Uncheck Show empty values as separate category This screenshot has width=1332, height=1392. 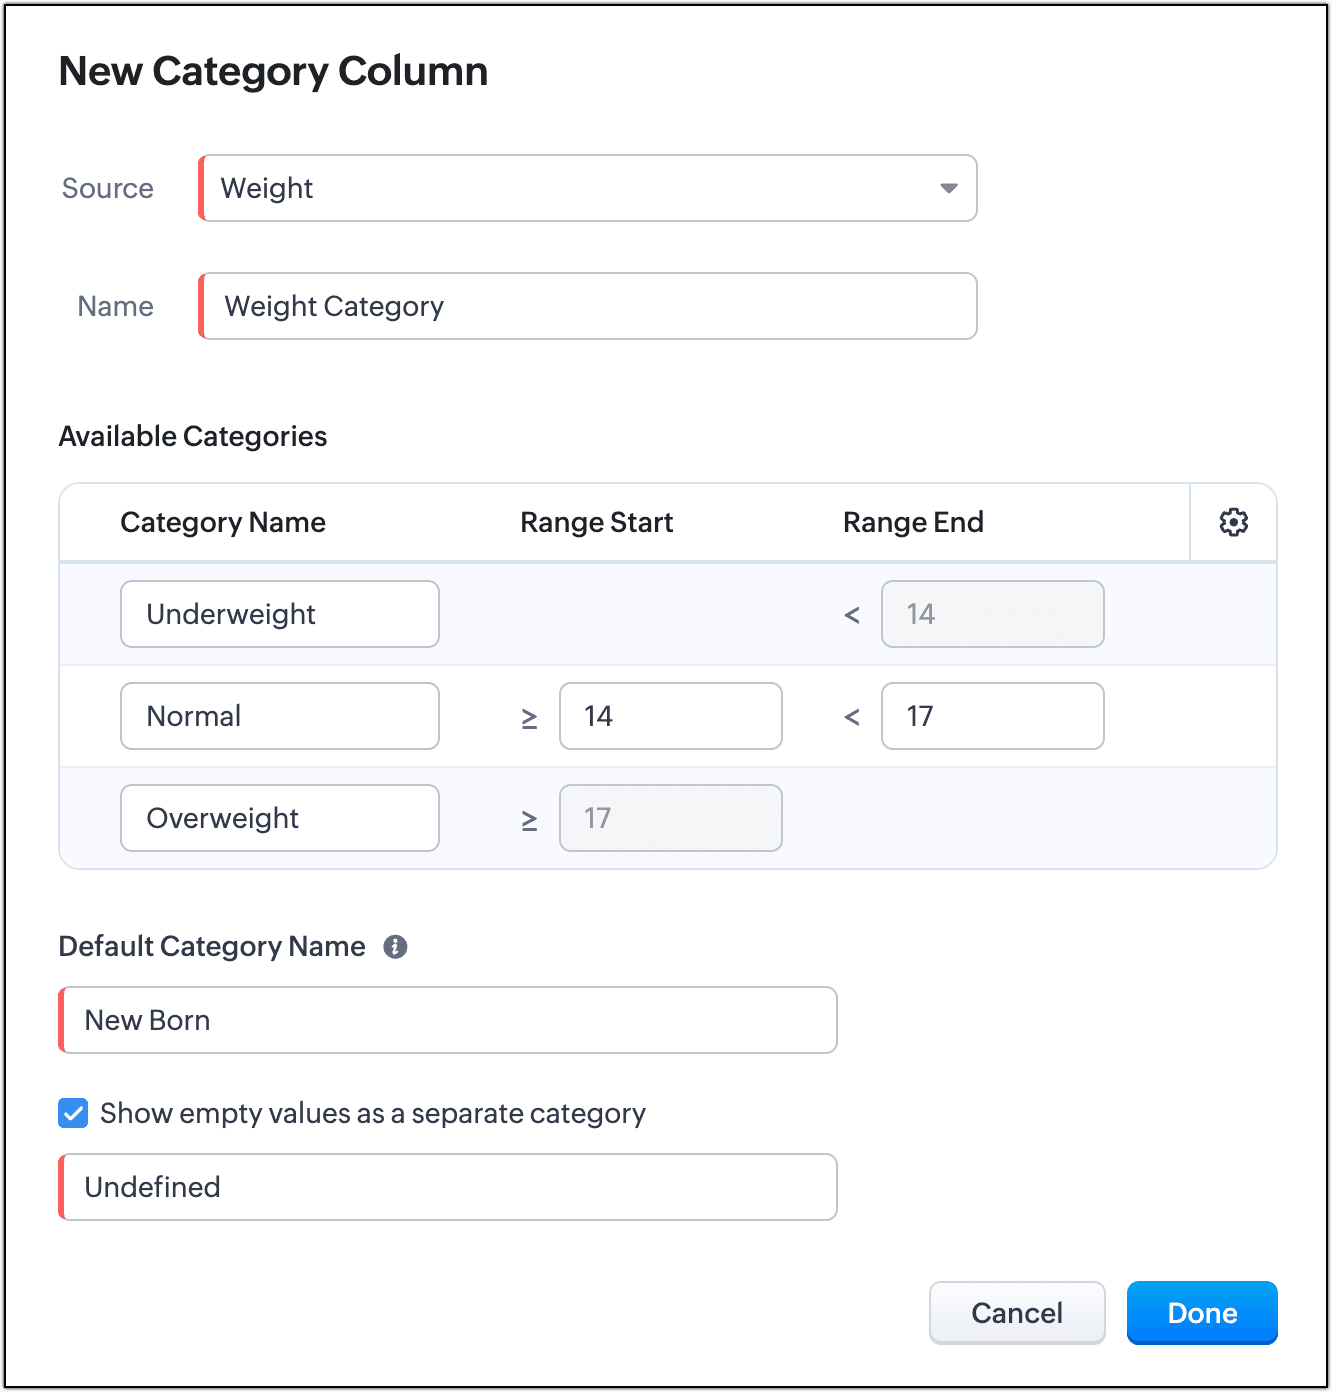(73, 1113)
